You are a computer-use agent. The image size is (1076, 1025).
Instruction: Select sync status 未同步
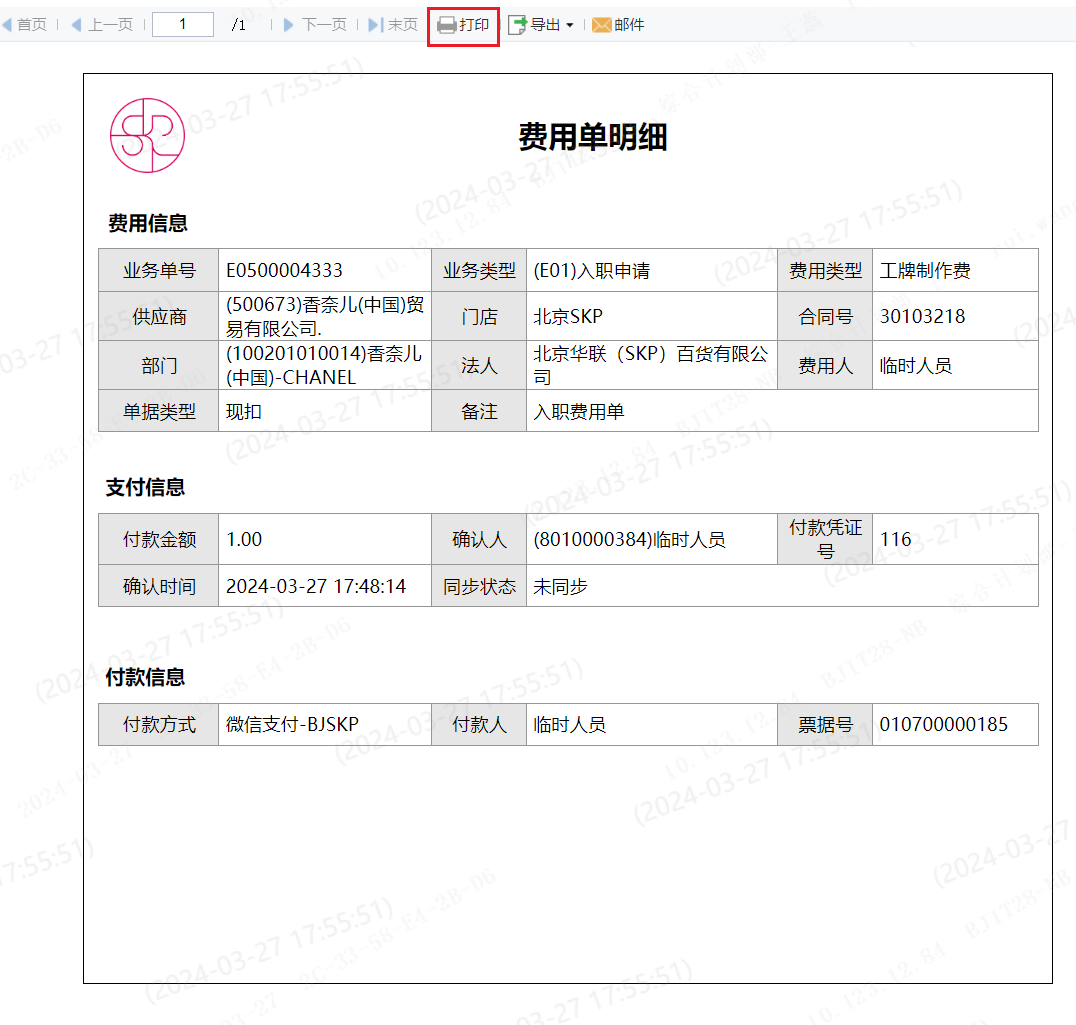coord(561,587)
